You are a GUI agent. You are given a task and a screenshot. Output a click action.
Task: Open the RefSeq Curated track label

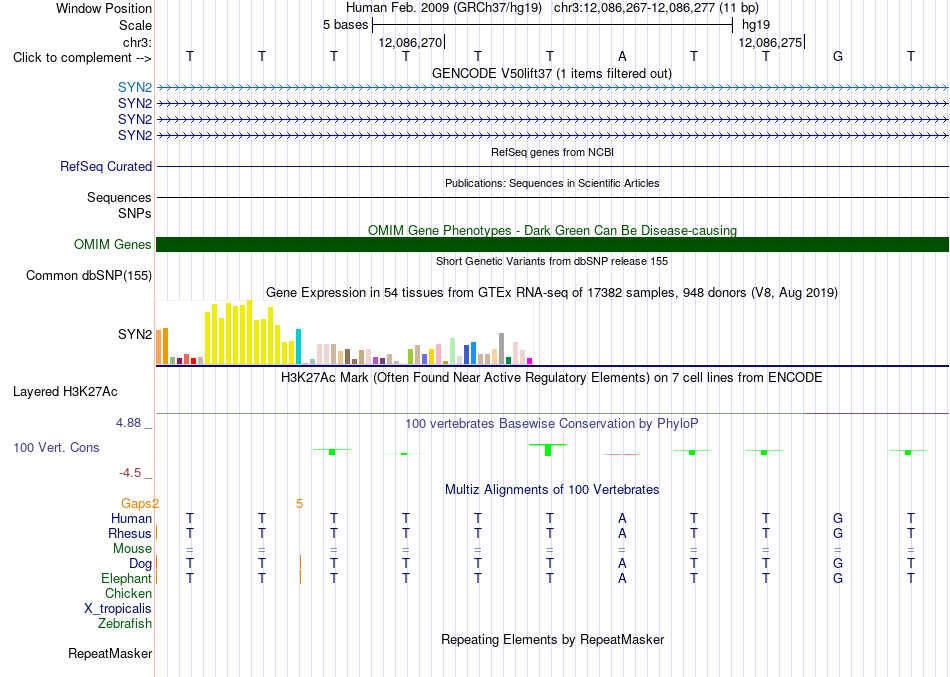(105, 167)
